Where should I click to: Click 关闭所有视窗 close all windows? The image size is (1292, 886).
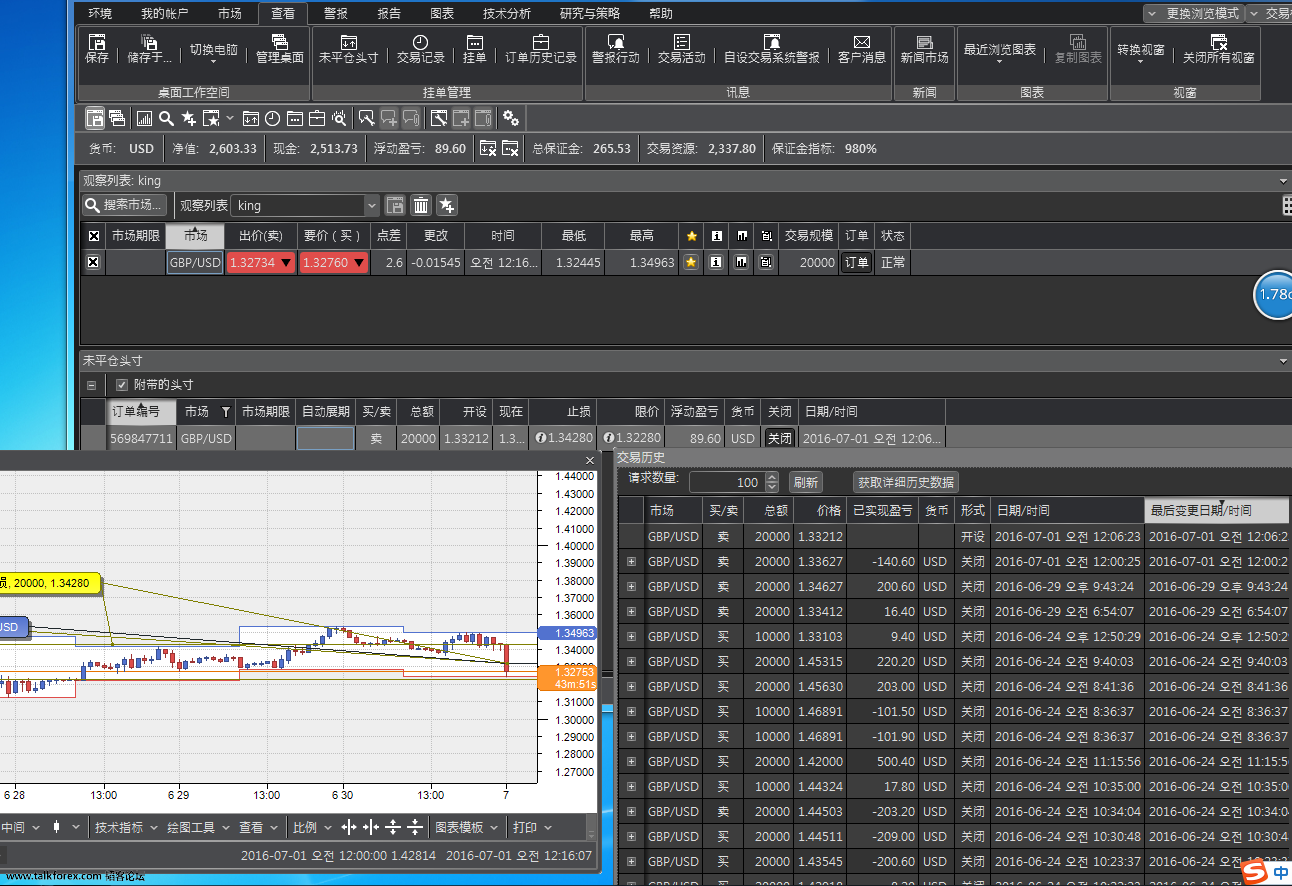1218,48
